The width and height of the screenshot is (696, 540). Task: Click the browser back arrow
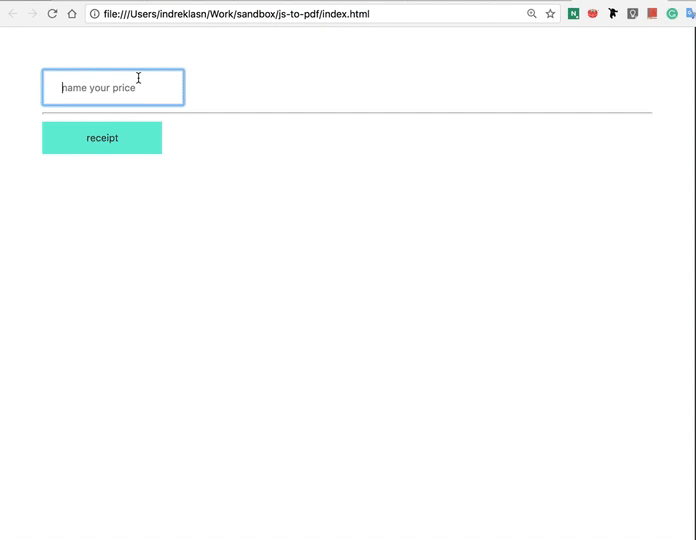(x=13, y=14)
